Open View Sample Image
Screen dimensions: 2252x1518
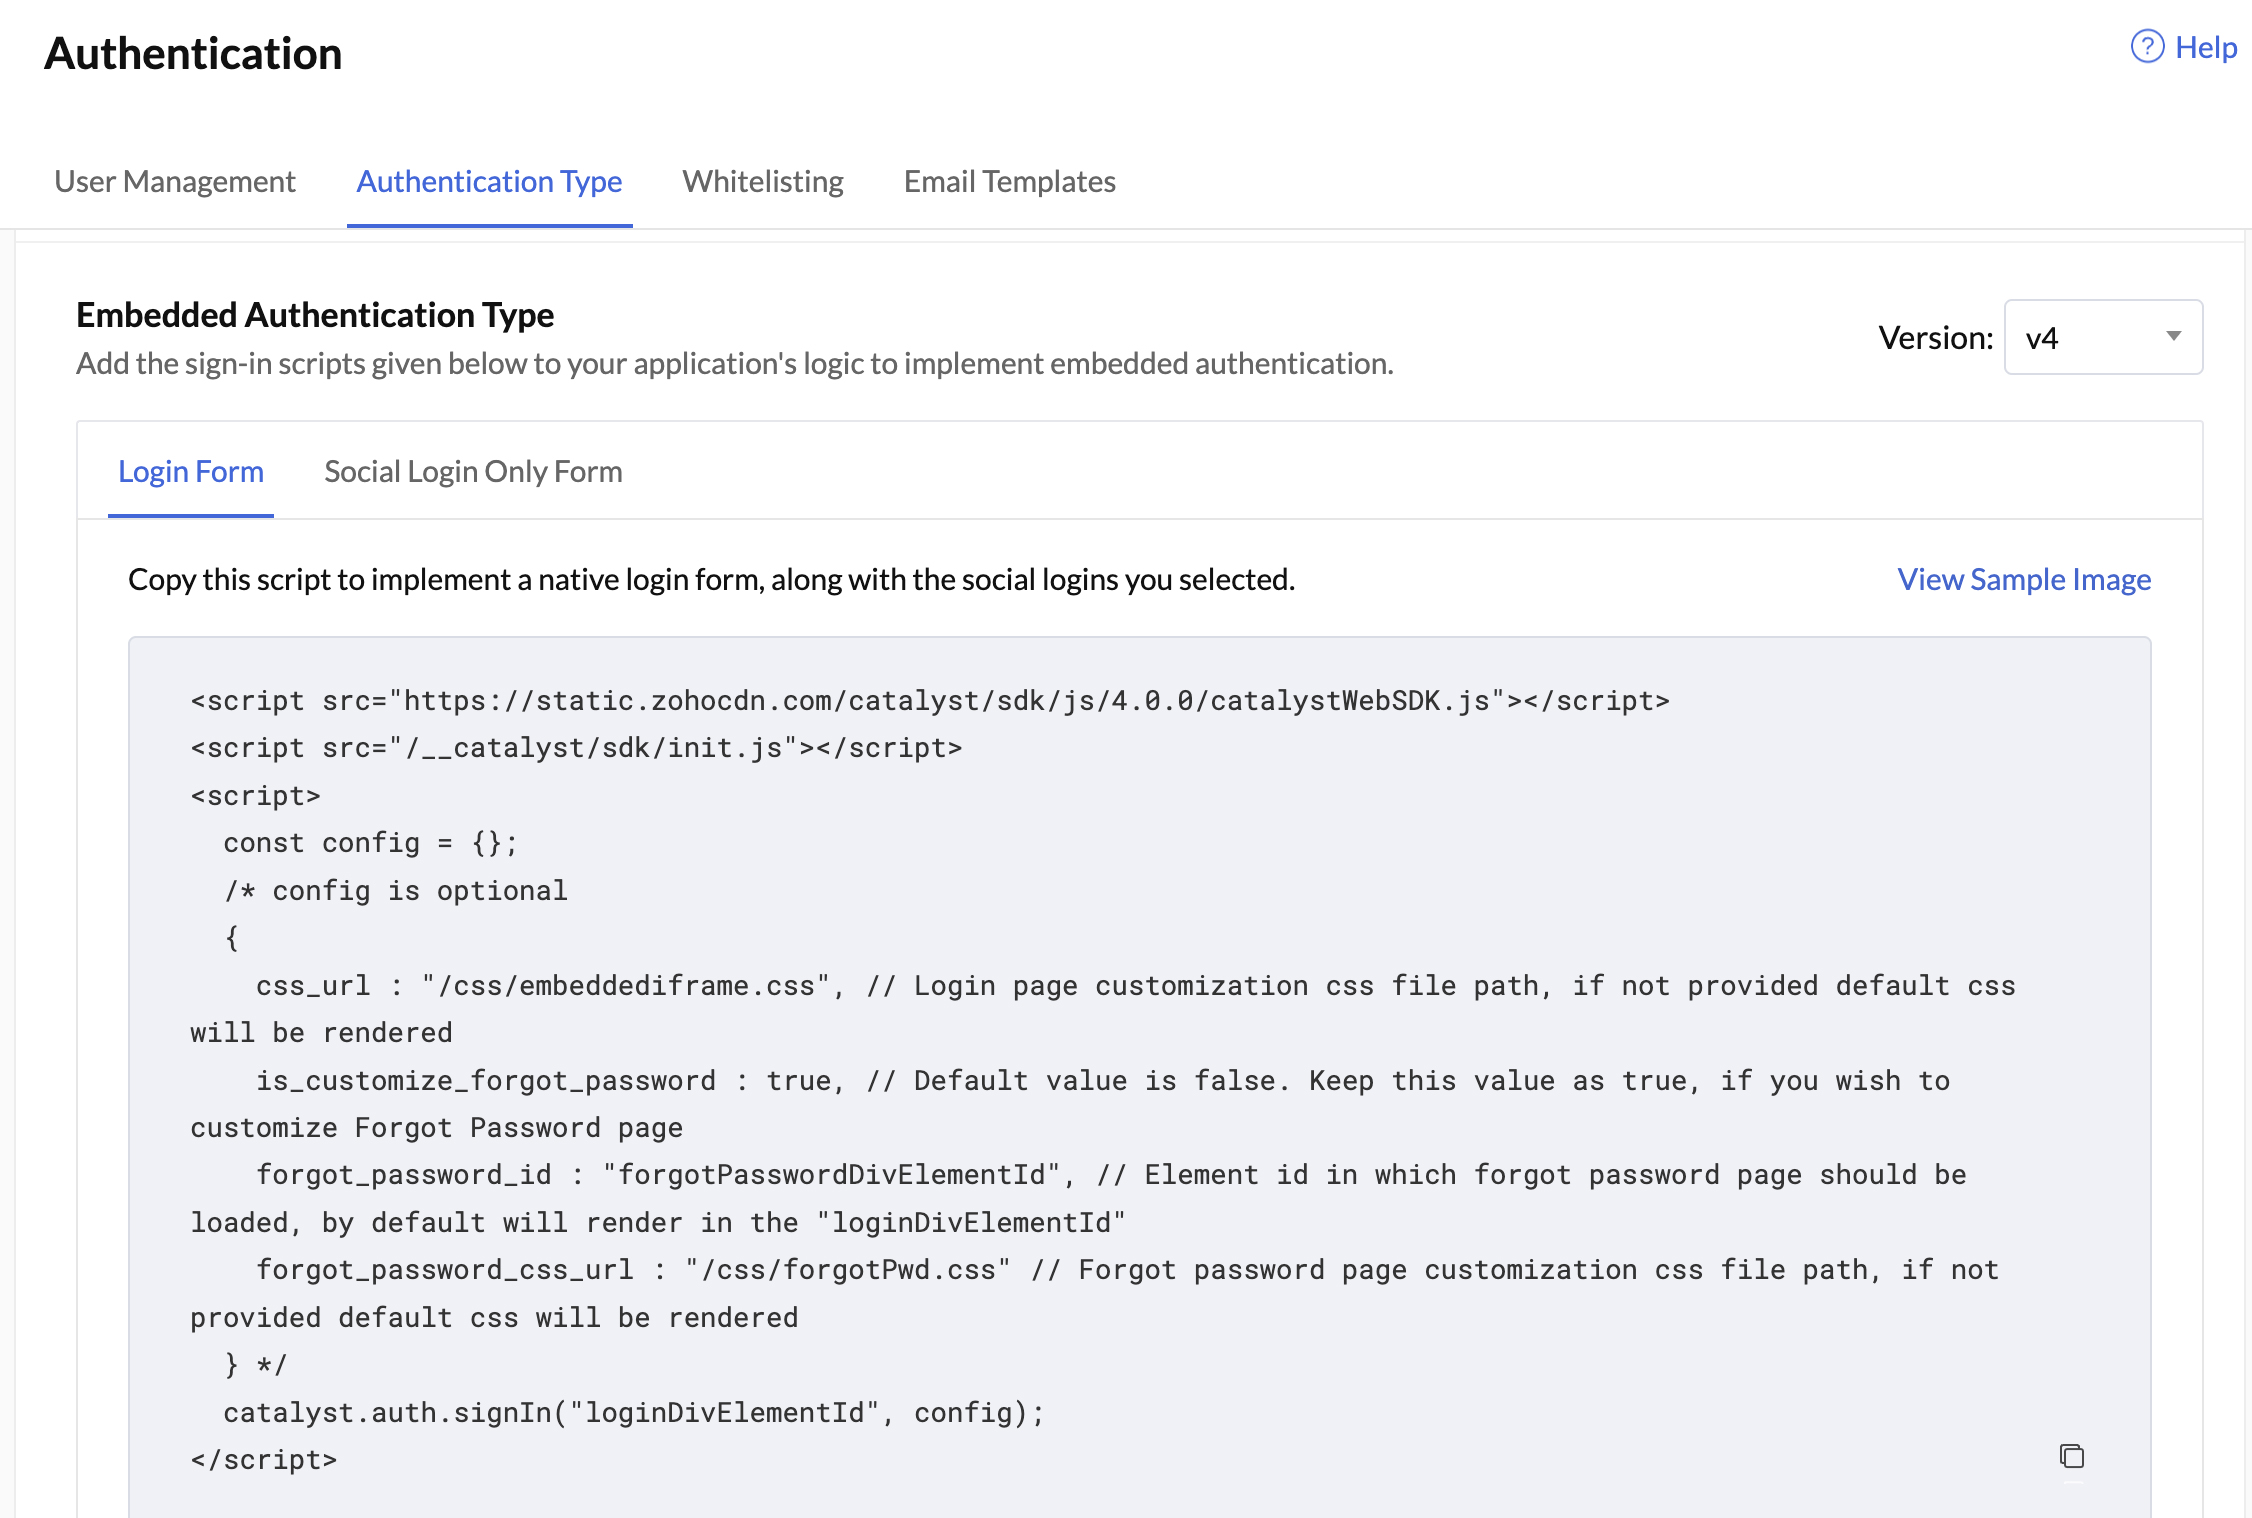point(2023,579)
